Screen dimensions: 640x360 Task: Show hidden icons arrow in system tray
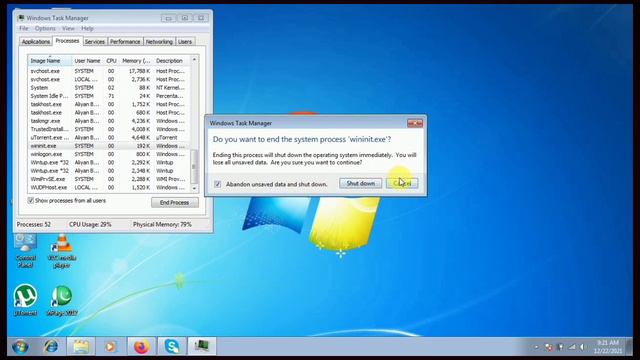(536, 347)
